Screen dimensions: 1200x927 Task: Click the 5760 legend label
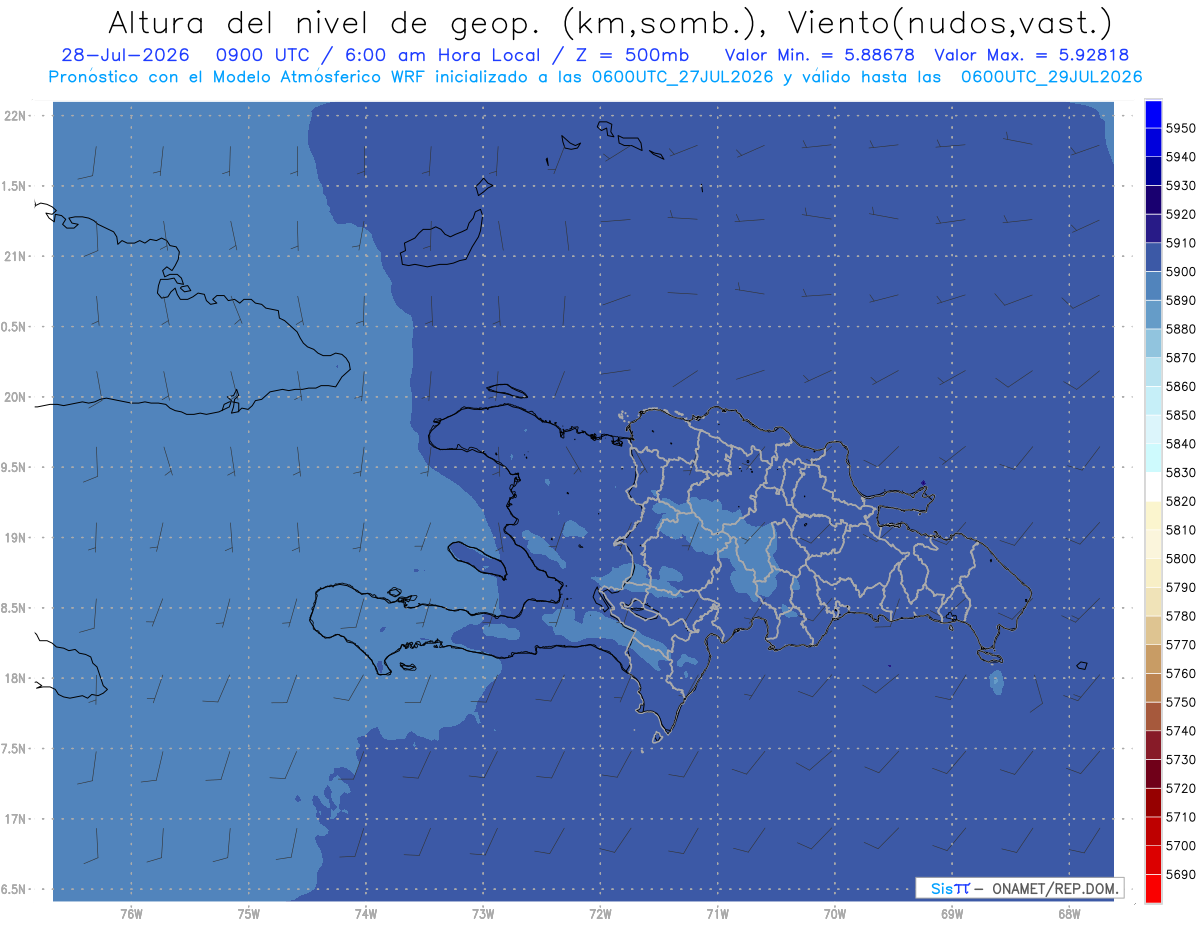coord(1180,674)
